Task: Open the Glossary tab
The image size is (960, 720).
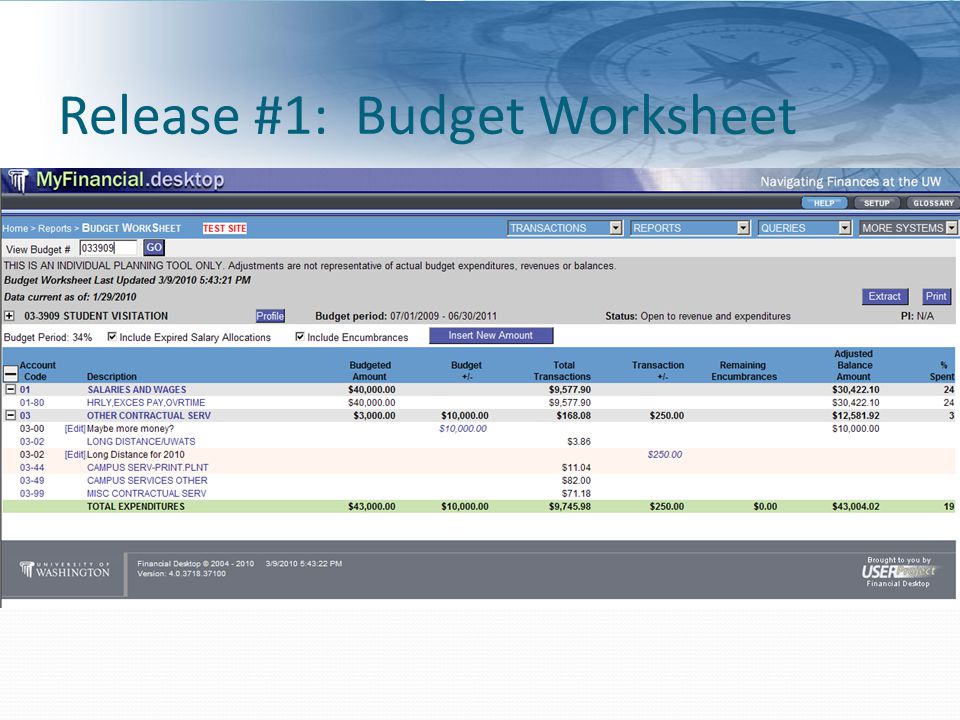Action: click(933, 203)
